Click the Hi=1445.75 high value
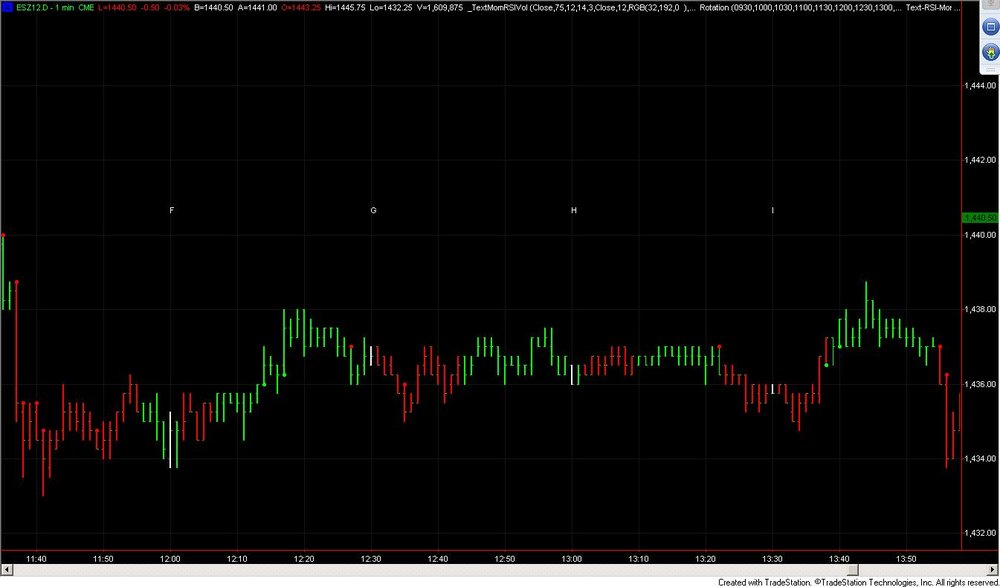Viewport: 1000px width, 587px height. 345,7
